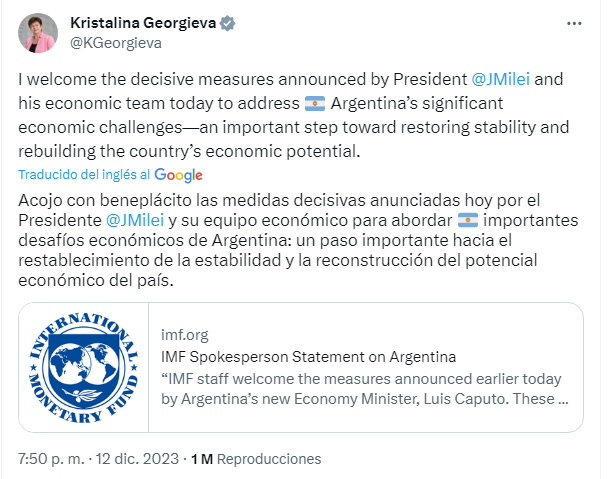
Task: Open the imf.org domain link
Action: pos(185,335)
